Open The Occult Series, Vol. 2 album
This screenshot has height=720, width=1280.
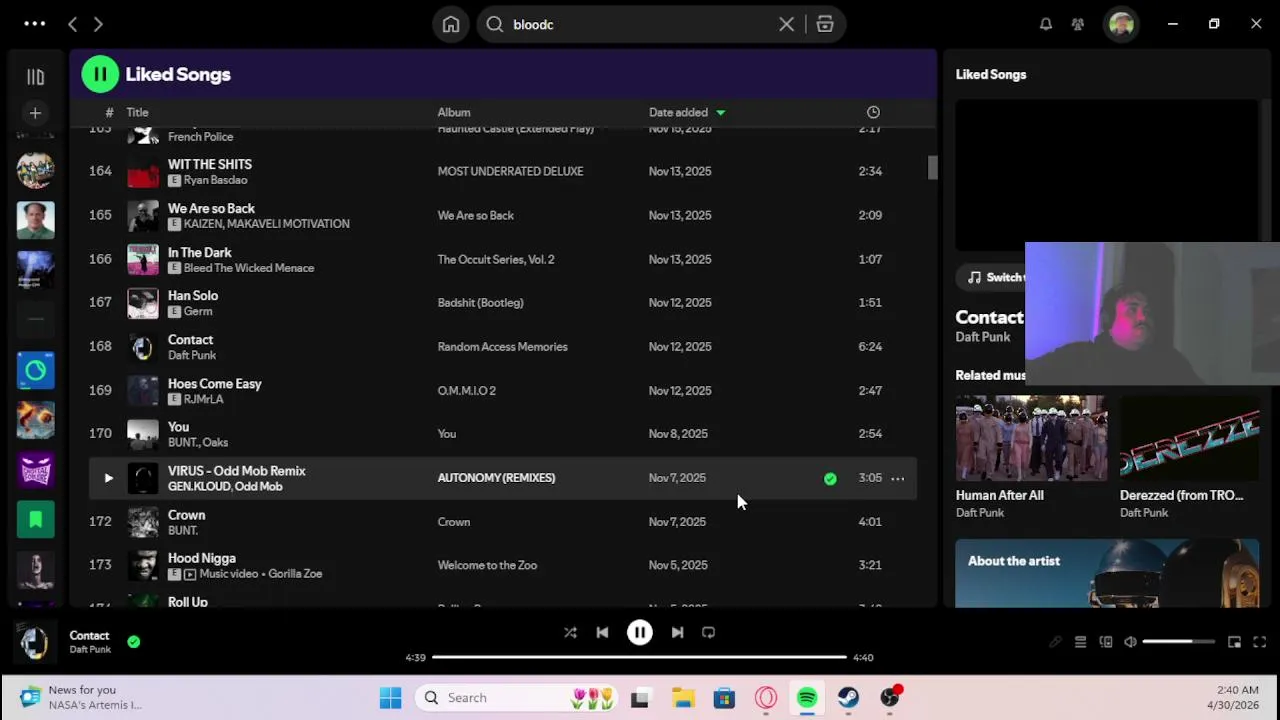[x=496, y=259]
